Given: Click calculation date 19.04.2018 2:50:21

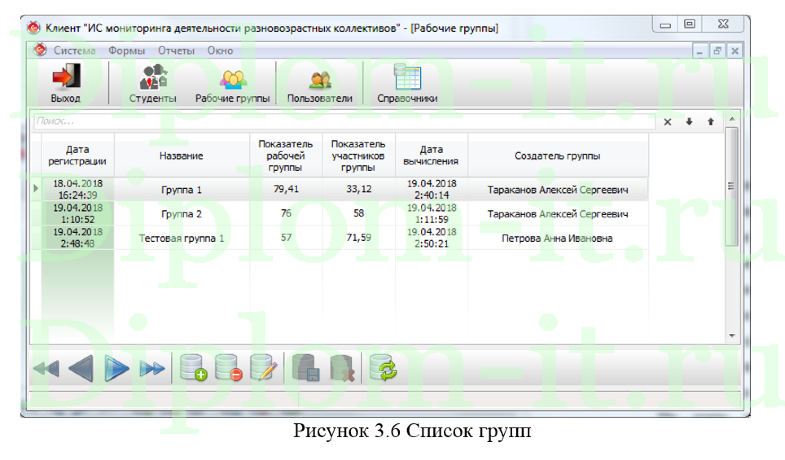Looking at the screenshot, I should point(431,238).
